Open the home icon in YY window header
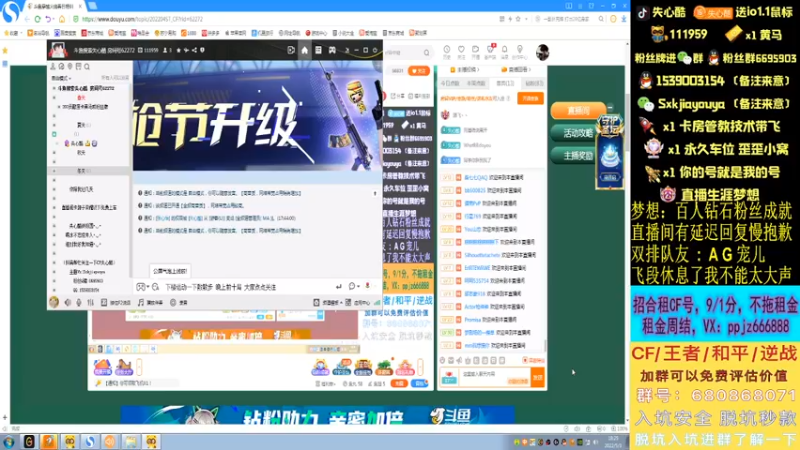The image size is (800, 450). tap(305, 50)
